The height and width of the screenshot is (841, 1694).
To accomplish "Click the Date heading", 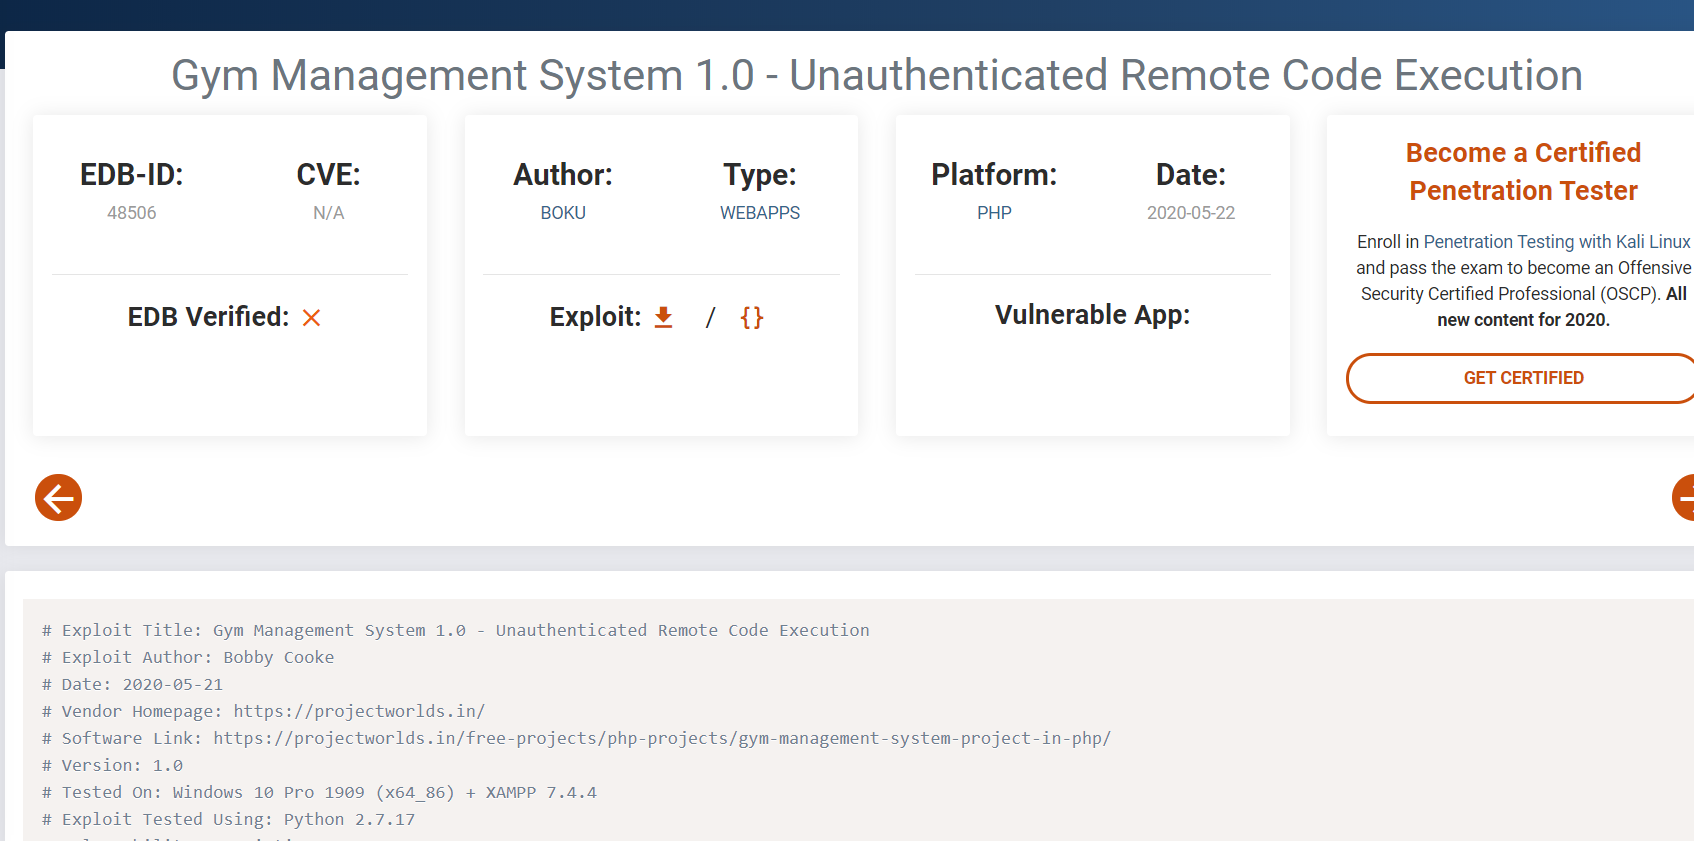I will click(x=1191, y=175).
